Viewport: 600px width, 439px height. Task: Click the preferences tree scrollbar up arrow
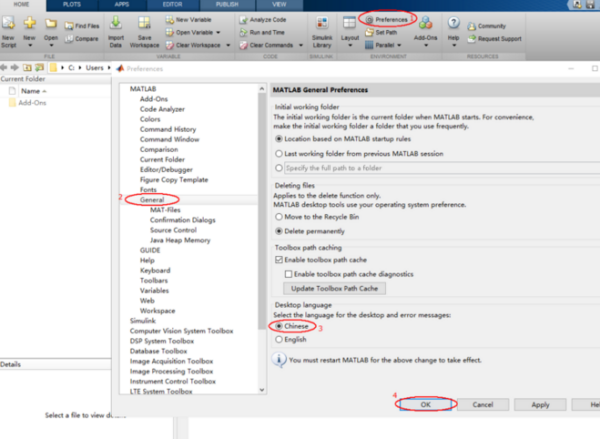[x=262, y=89]
